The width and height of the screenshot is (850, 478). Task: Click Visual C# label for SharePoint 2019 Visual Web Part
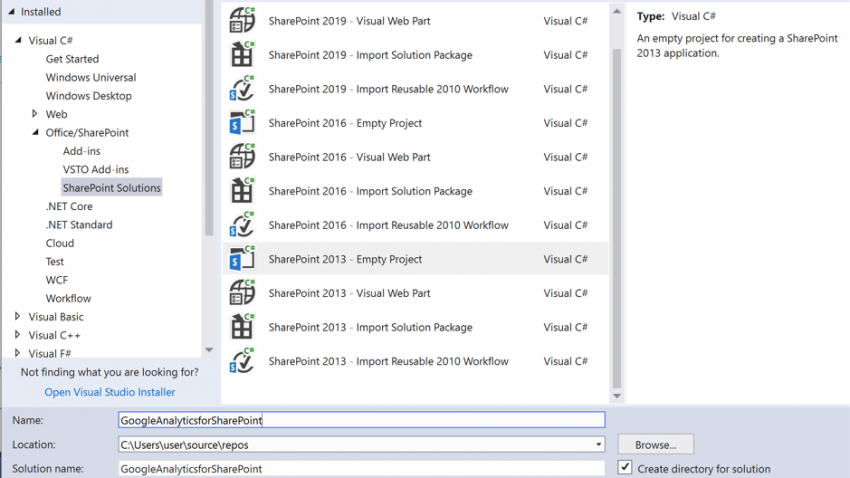coord(565,21)
